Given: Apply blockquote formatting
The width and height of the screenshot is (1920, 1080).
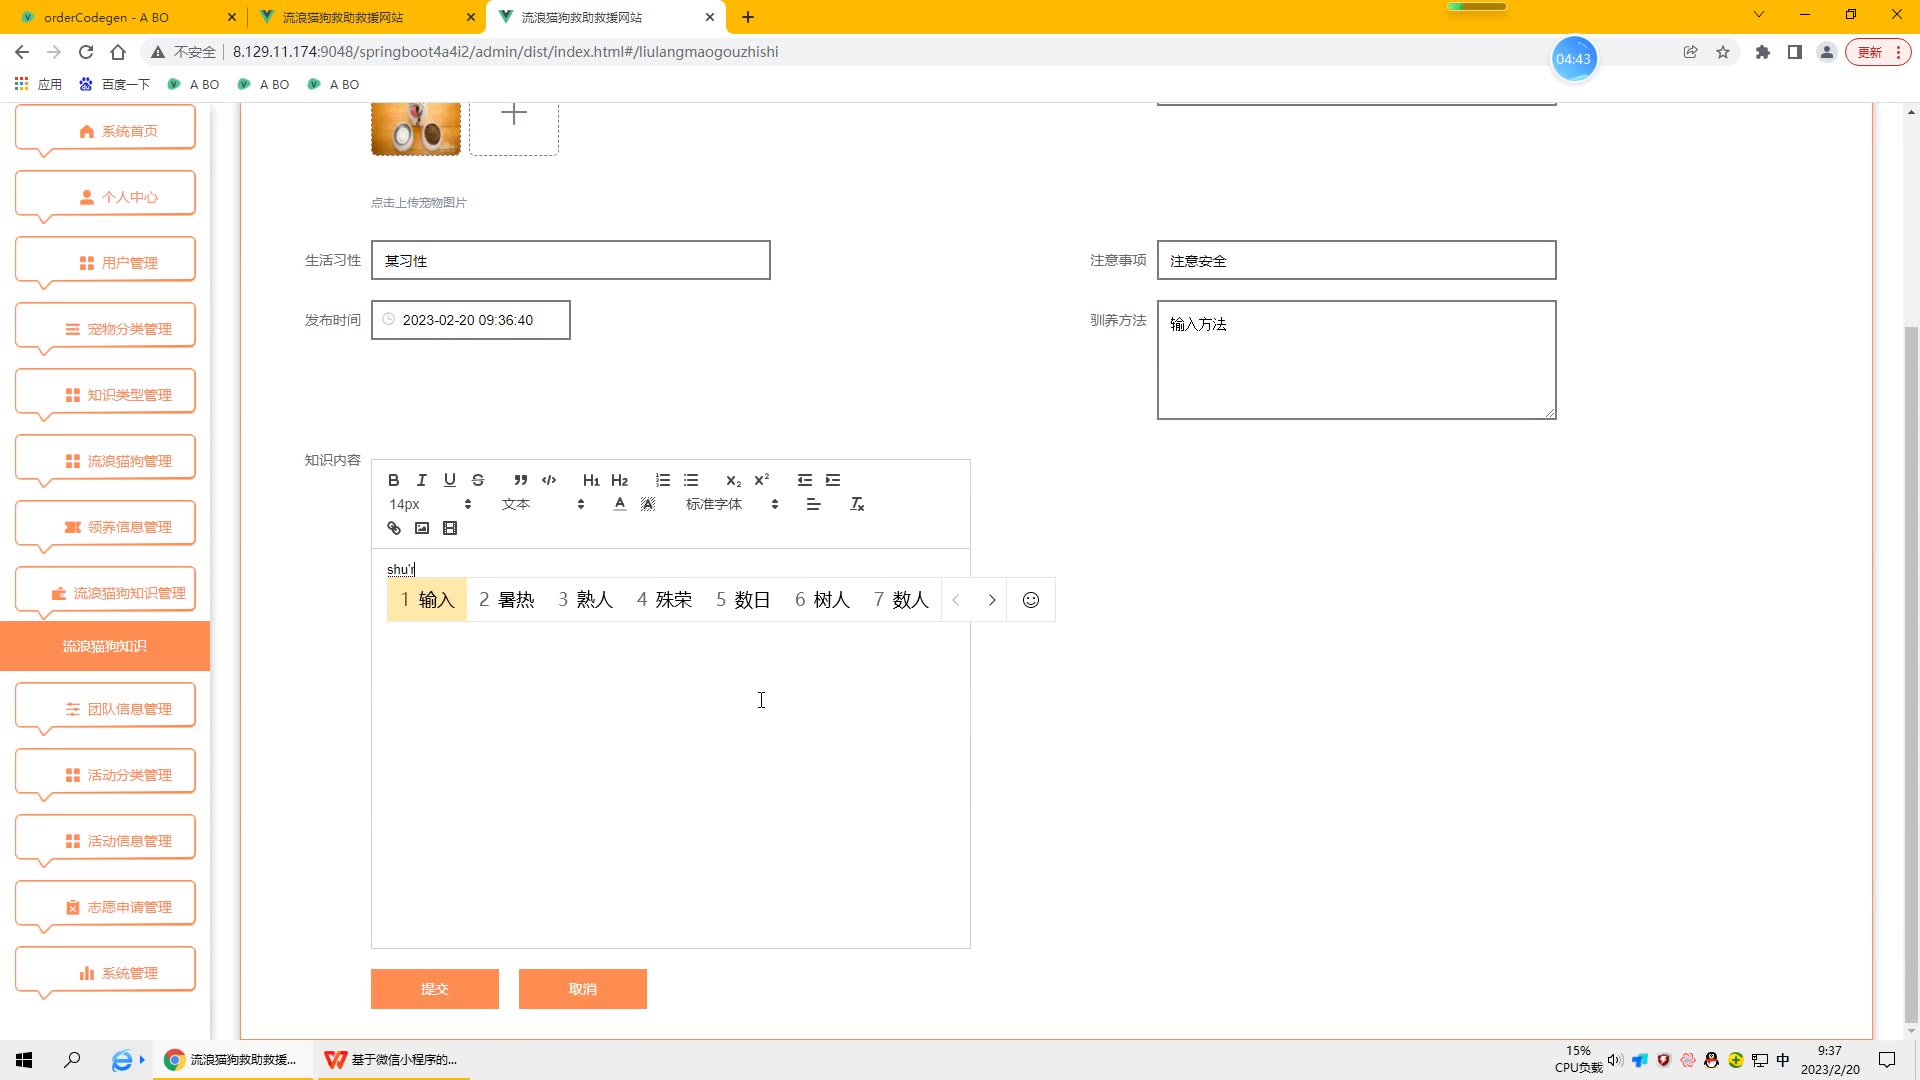Looking at the screenshot, I should pyautogui.click(x=520, y=480).
